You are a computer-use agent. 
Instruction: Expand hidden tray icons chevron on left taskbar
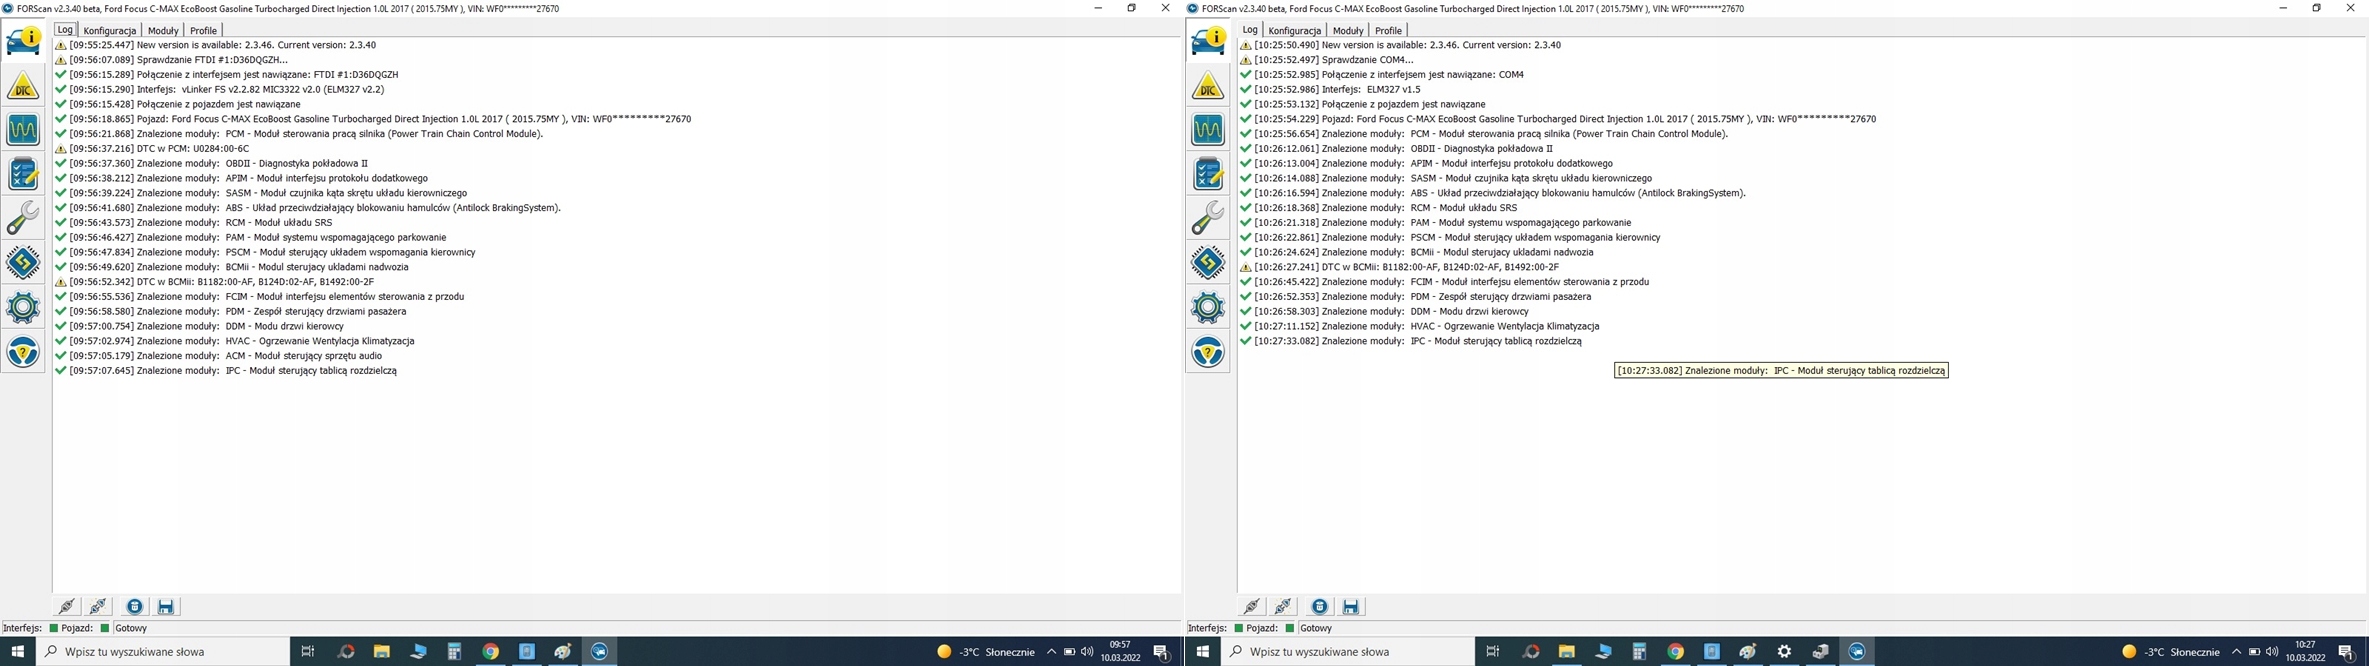point(1051,651)
